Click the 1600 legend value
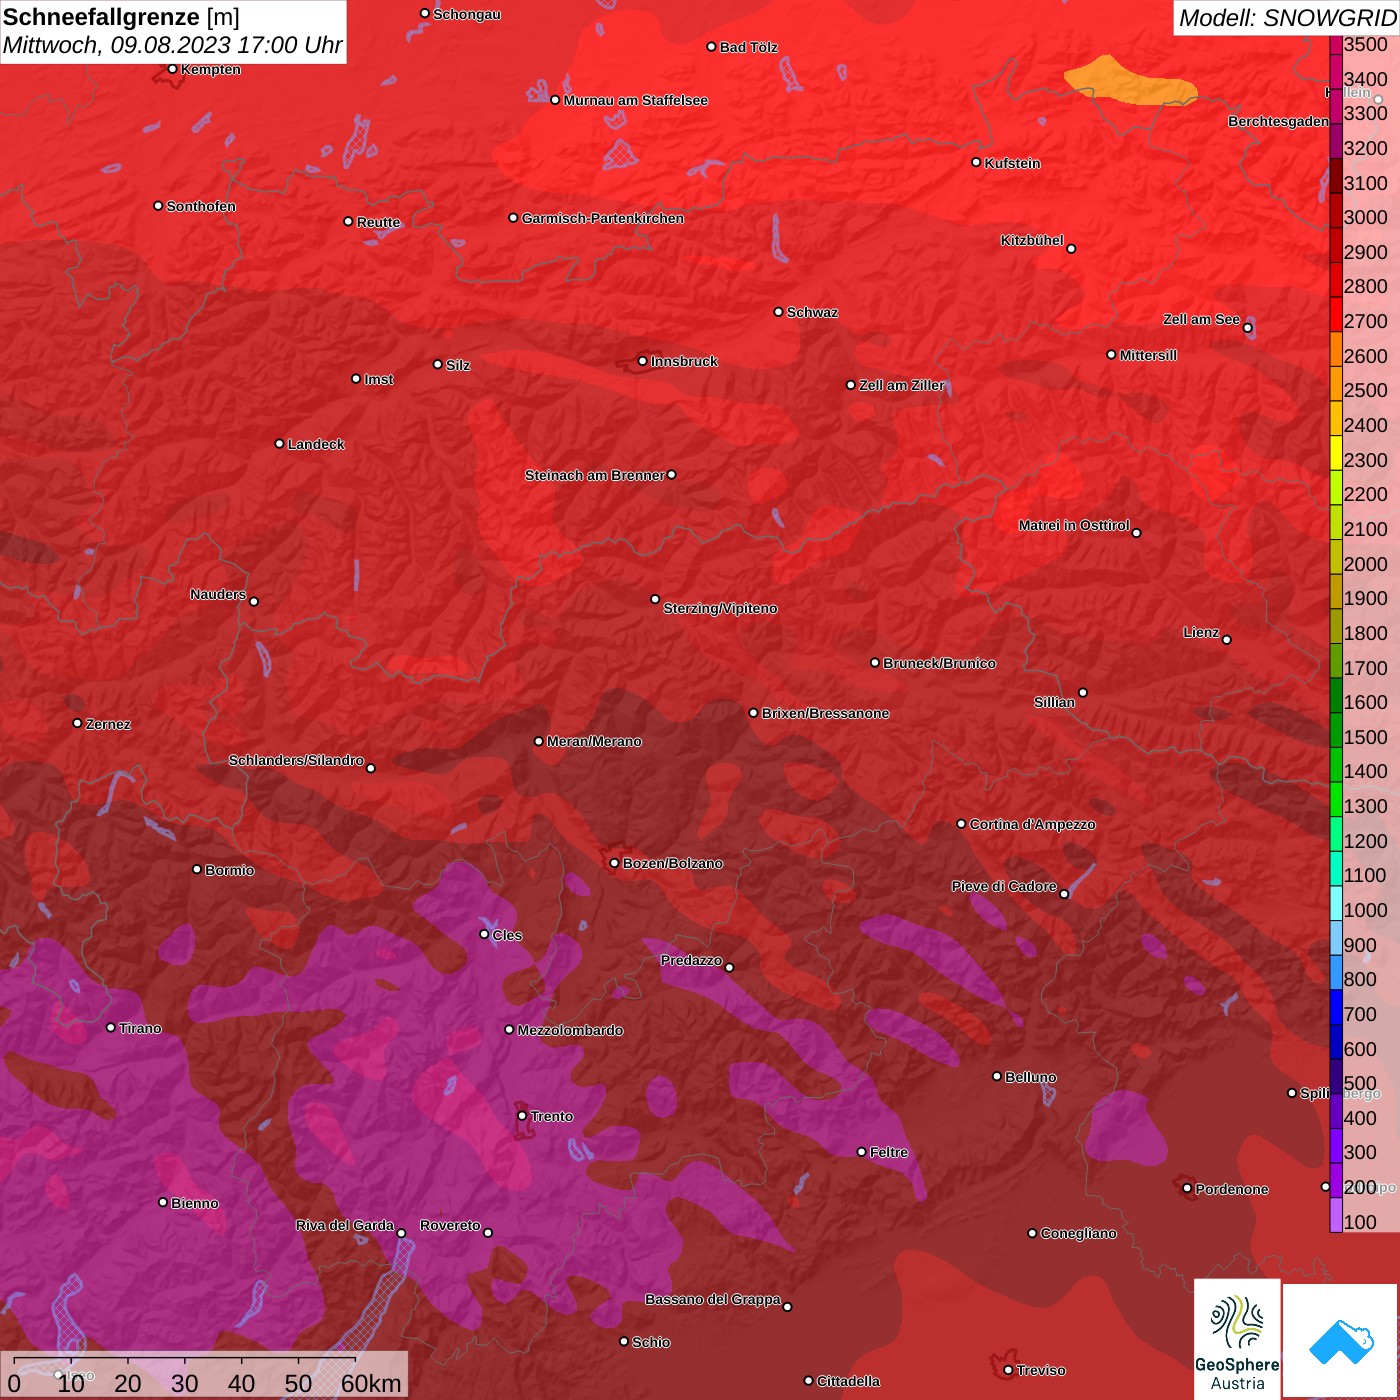Viewport: 1400px width, 1400px height. pos(1365,702)
